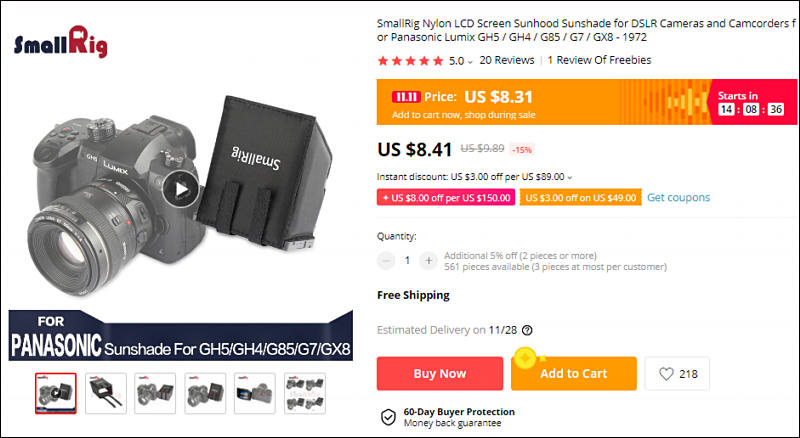Viewport: 800px width, 438px height.
Task: Click the Buy Now button
Action: [440, 374]
